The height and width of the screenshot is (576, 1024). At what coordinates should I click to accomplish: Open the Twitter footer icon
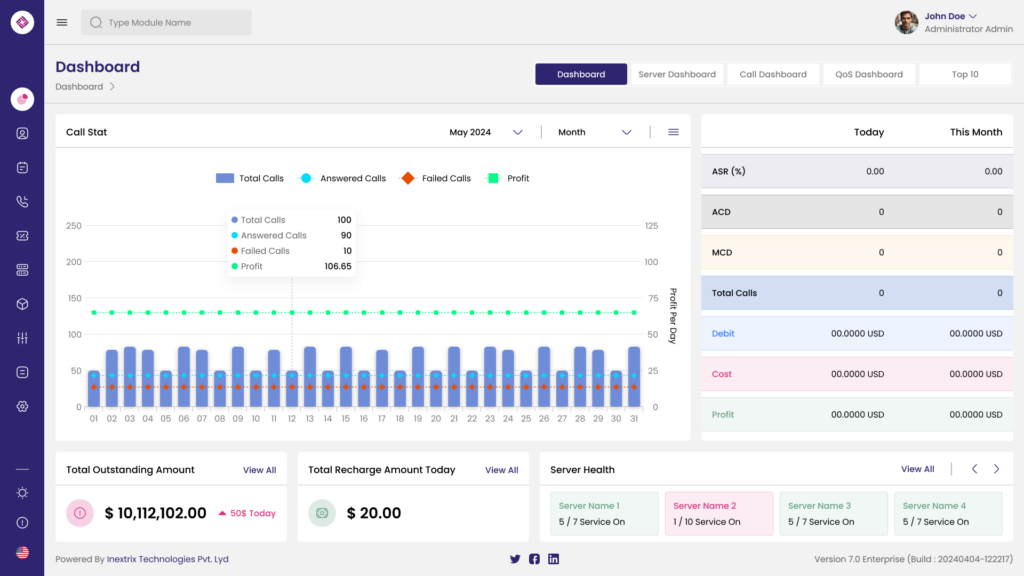pyautogui.click(x=515, y=559)
